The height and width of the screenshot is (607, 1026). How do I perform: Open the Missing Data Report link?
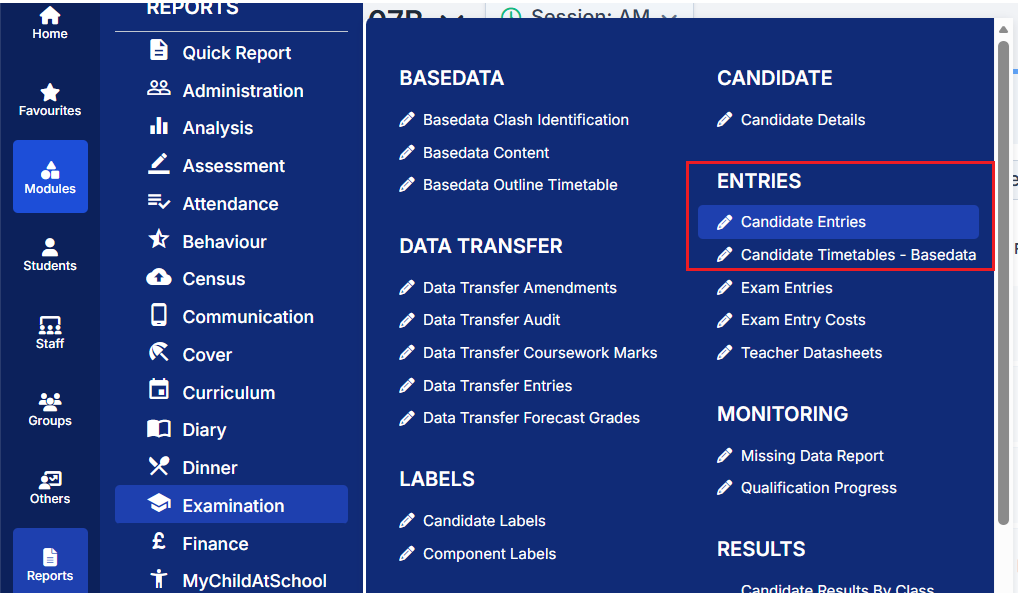(x=812, y=456)
